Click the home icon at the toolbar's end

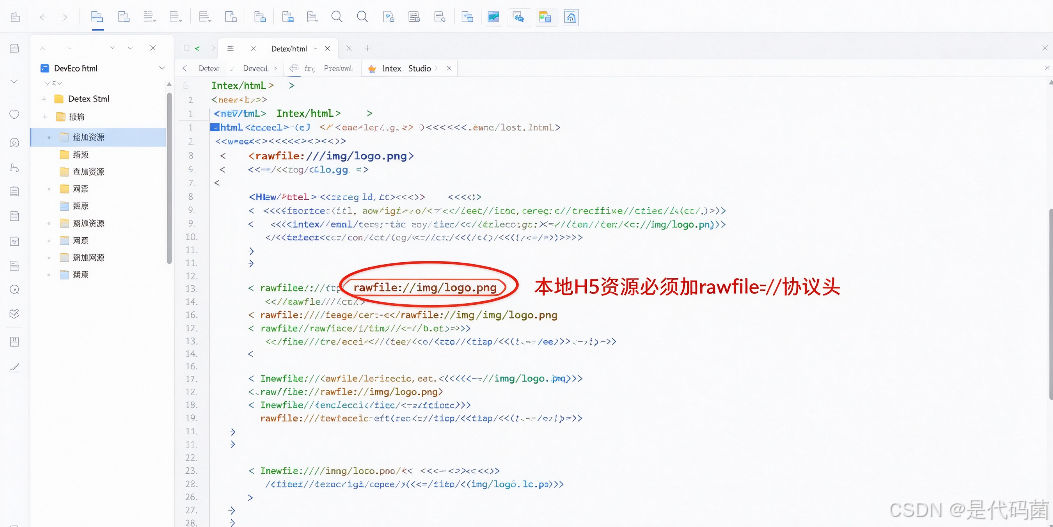571,17
